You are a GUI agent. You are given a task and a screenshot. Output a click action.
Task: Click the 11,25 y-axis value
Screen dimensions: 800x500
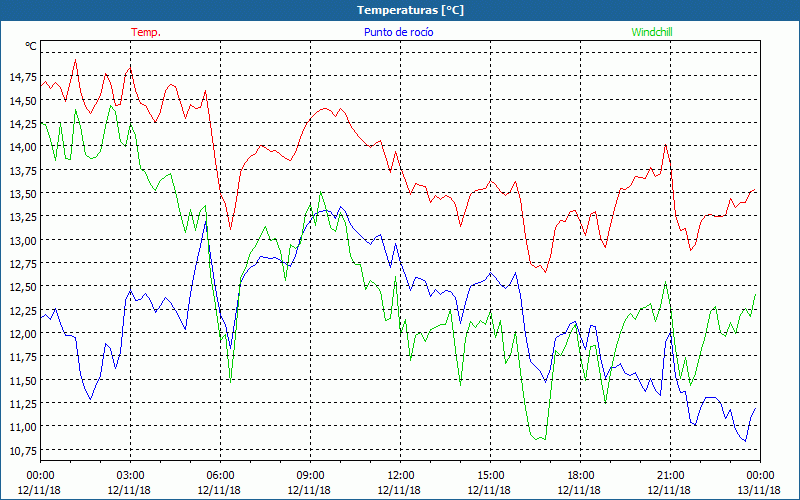tap(23, 403)
